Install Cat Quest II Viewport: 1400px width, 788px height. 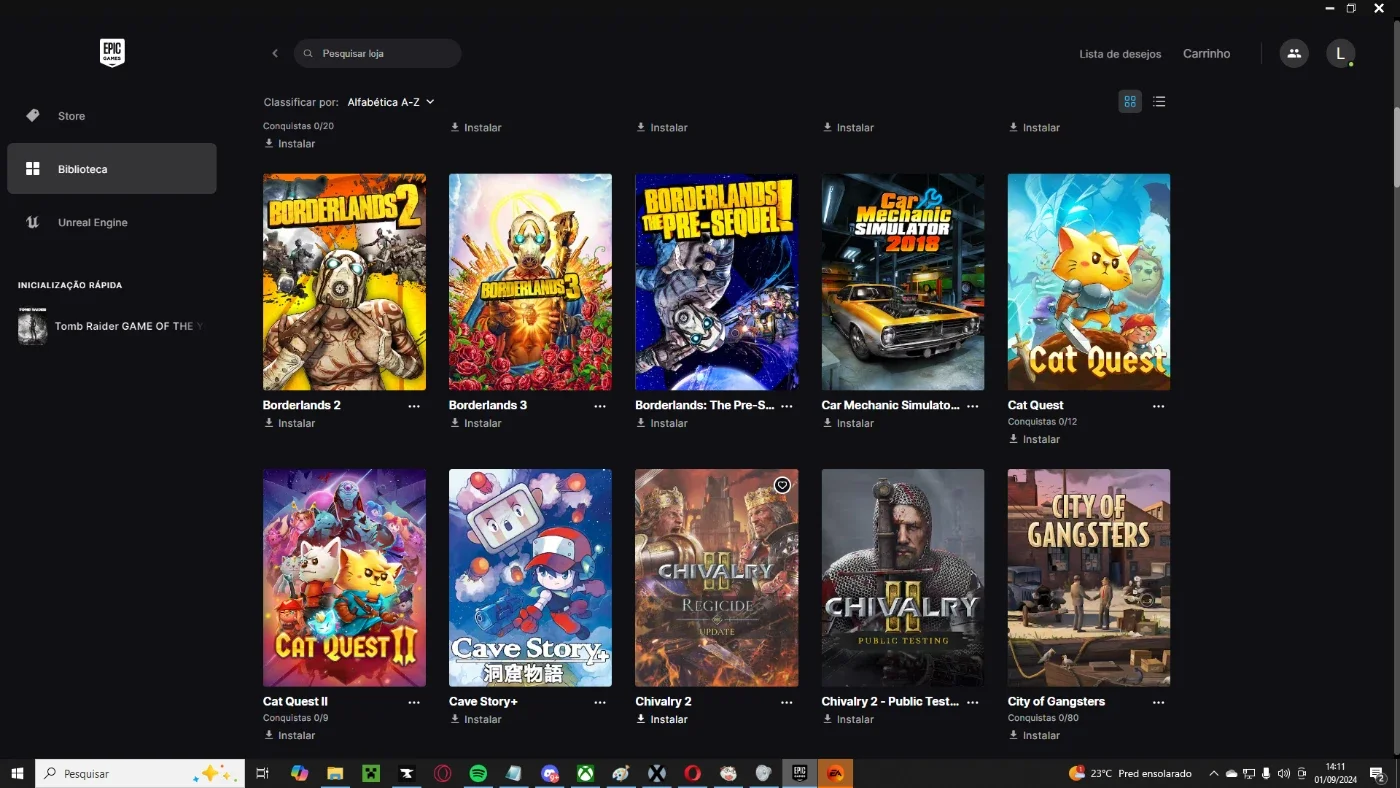(290, 735)
